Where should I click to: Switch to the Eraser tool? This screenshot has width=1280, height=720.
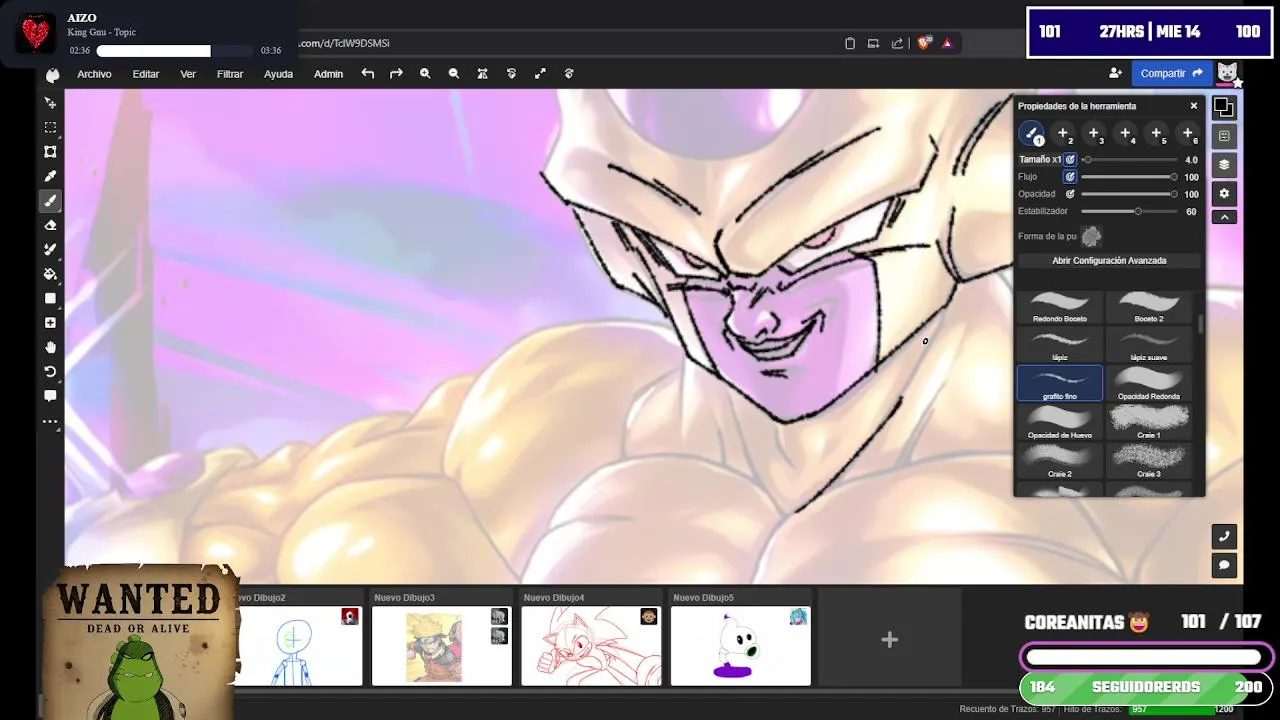point(50,225)
